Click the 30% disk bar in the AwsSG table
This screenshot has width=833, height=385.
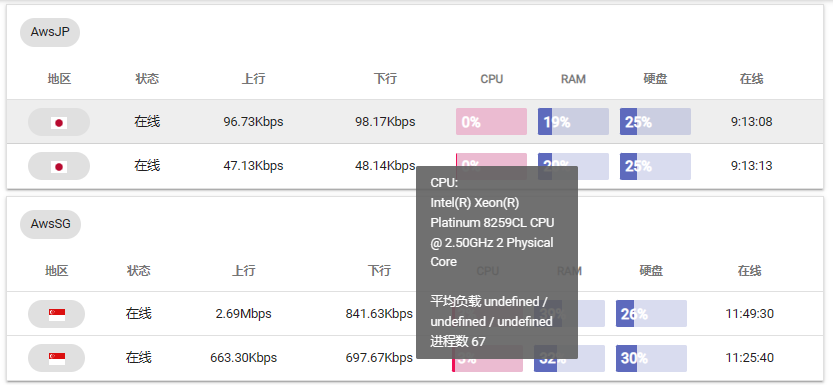pyautogui.click(x=651, y=358)
